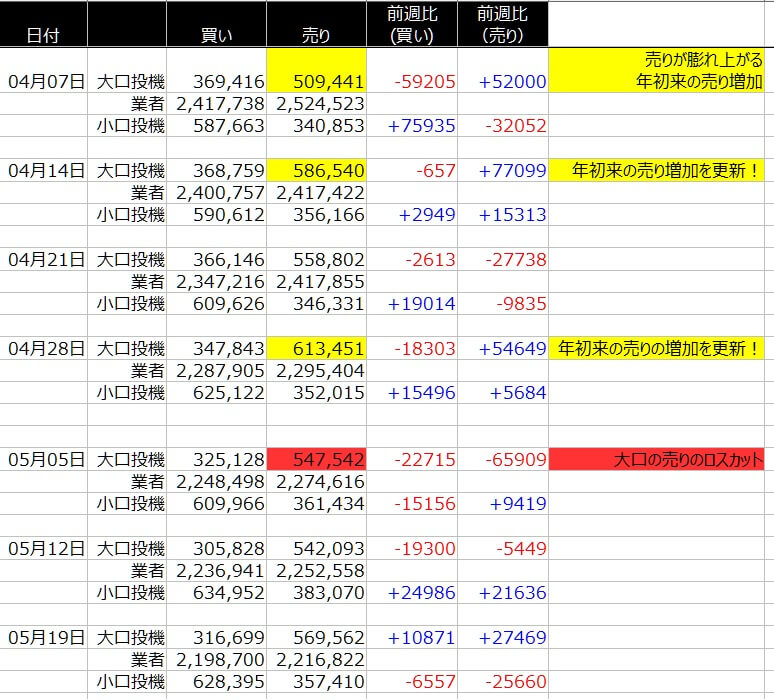774x700 pixels.
Task: Click the cell 587,663
Action: click(217, 126)
